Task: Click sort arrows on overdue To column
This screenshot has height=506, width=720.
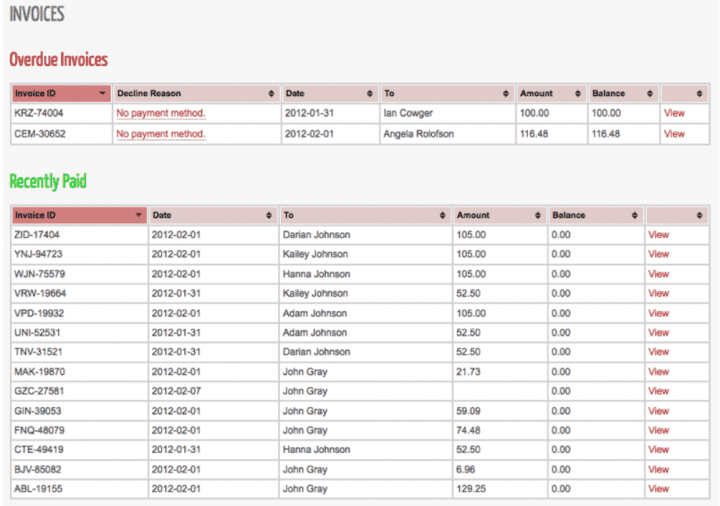Action: (506, 94)
